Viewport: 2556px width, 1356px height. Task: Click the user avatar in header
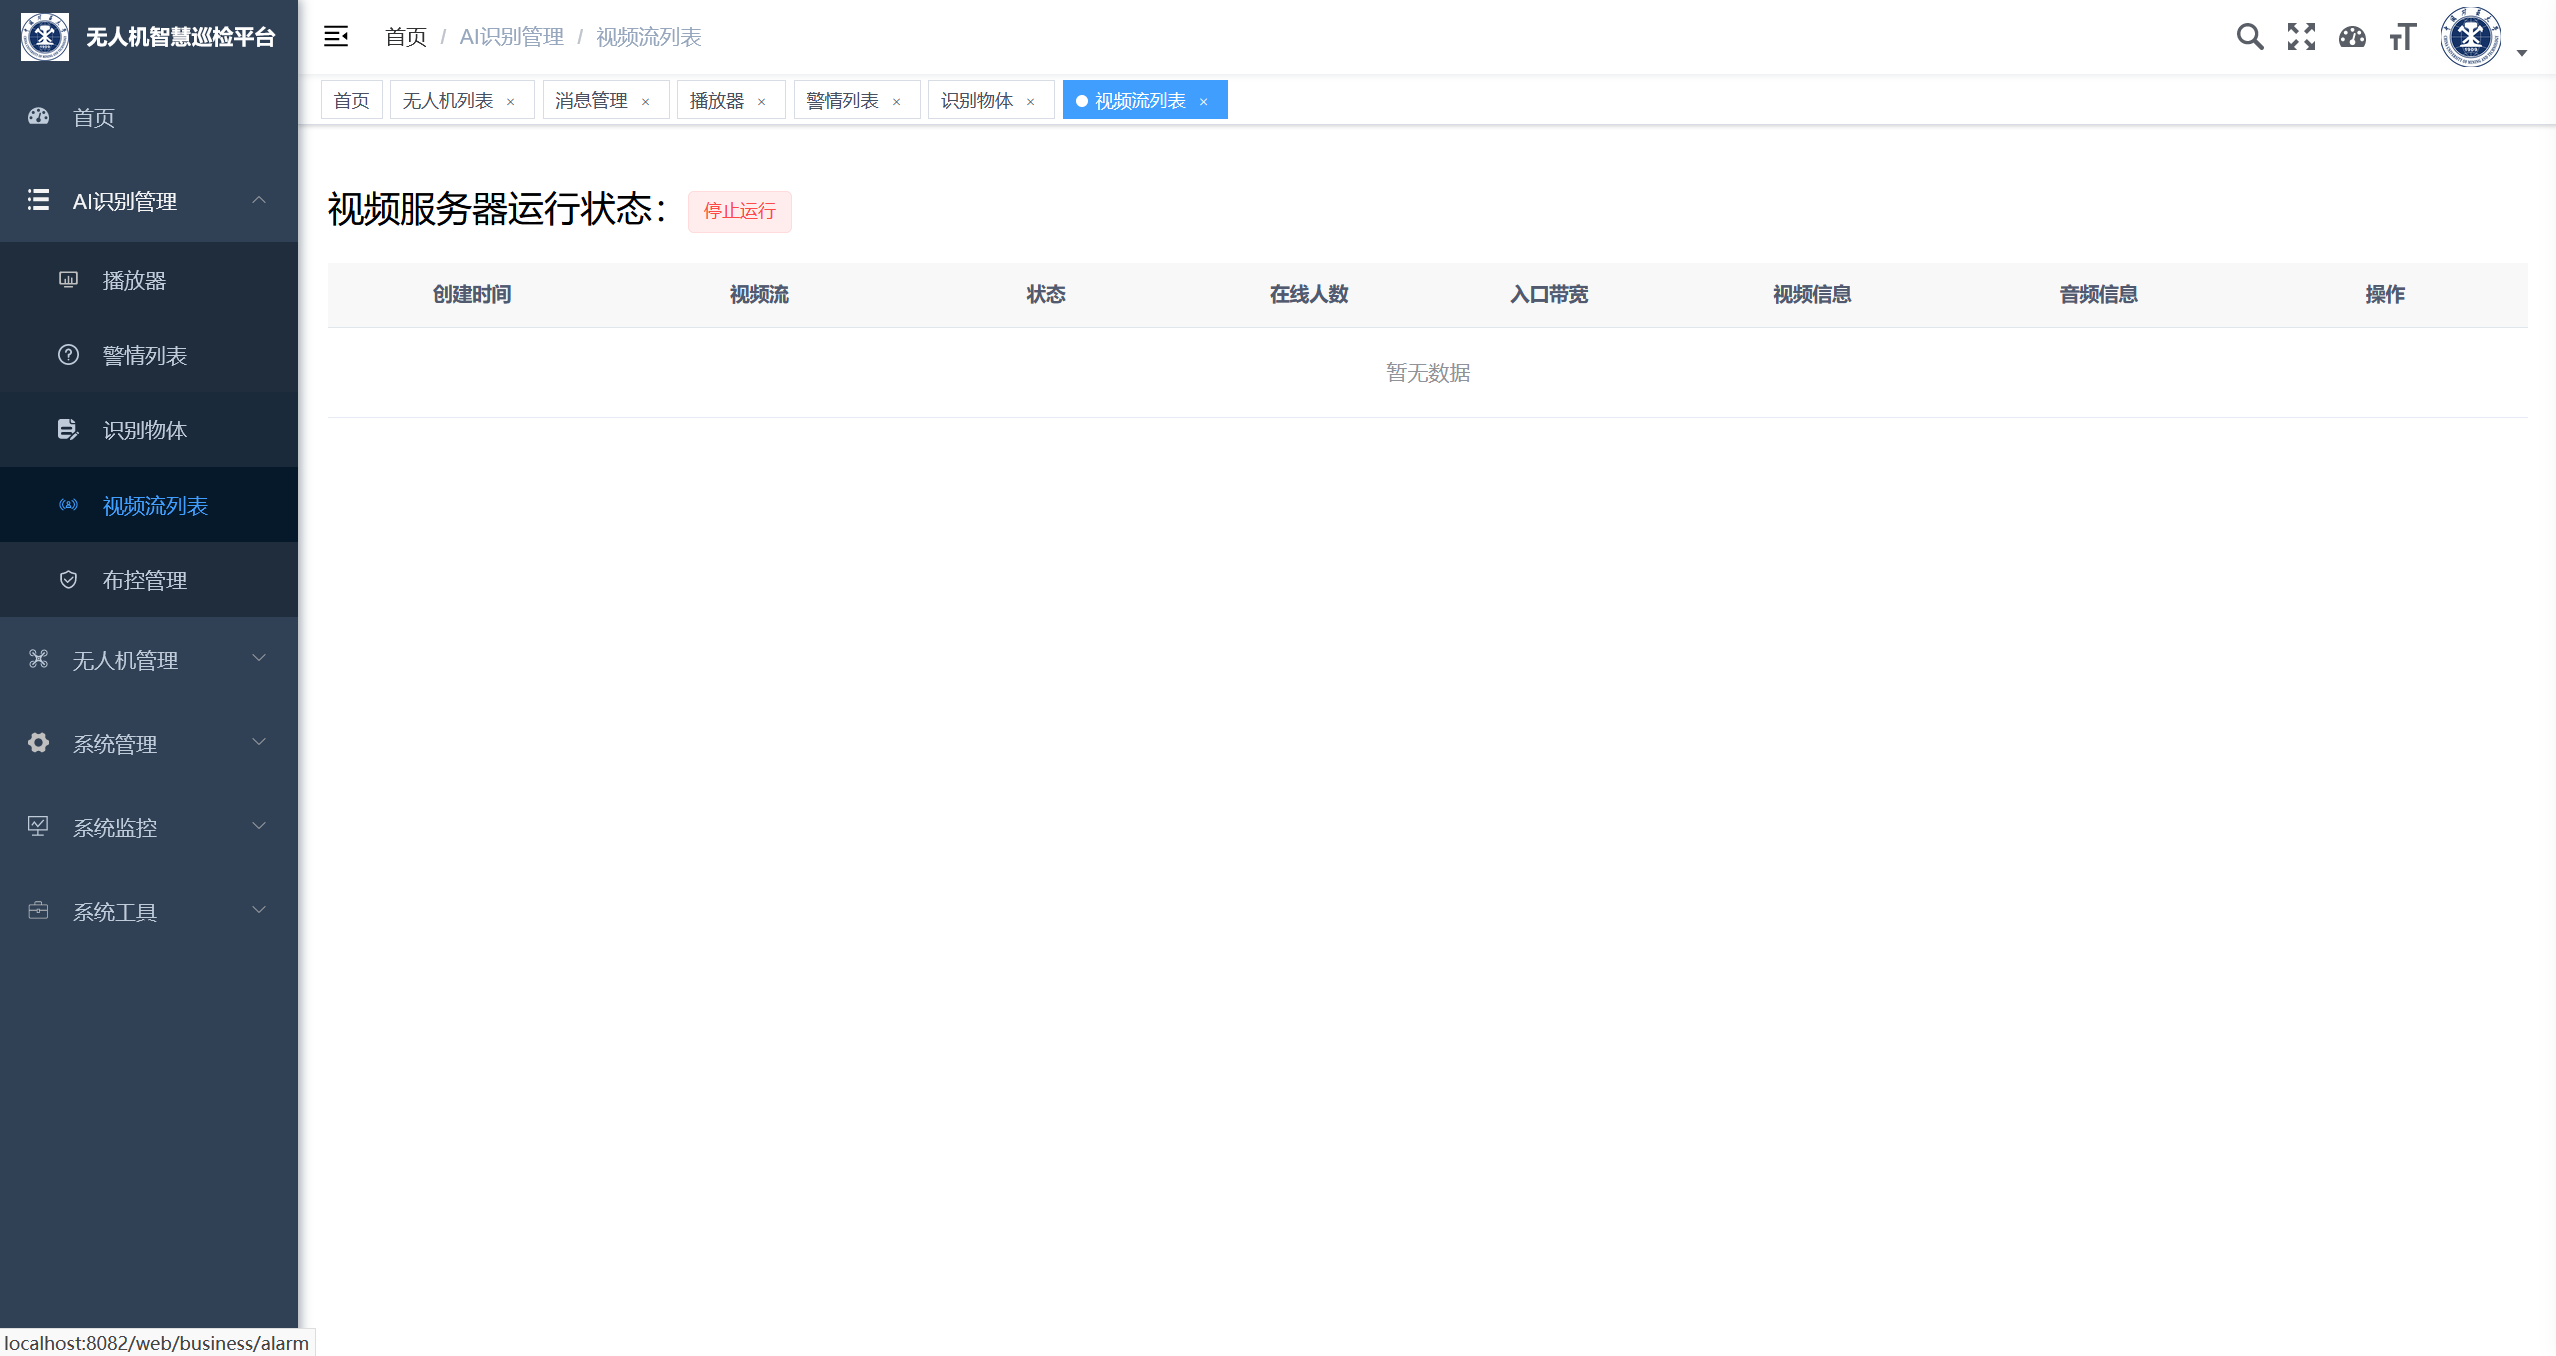(2470, 37)
